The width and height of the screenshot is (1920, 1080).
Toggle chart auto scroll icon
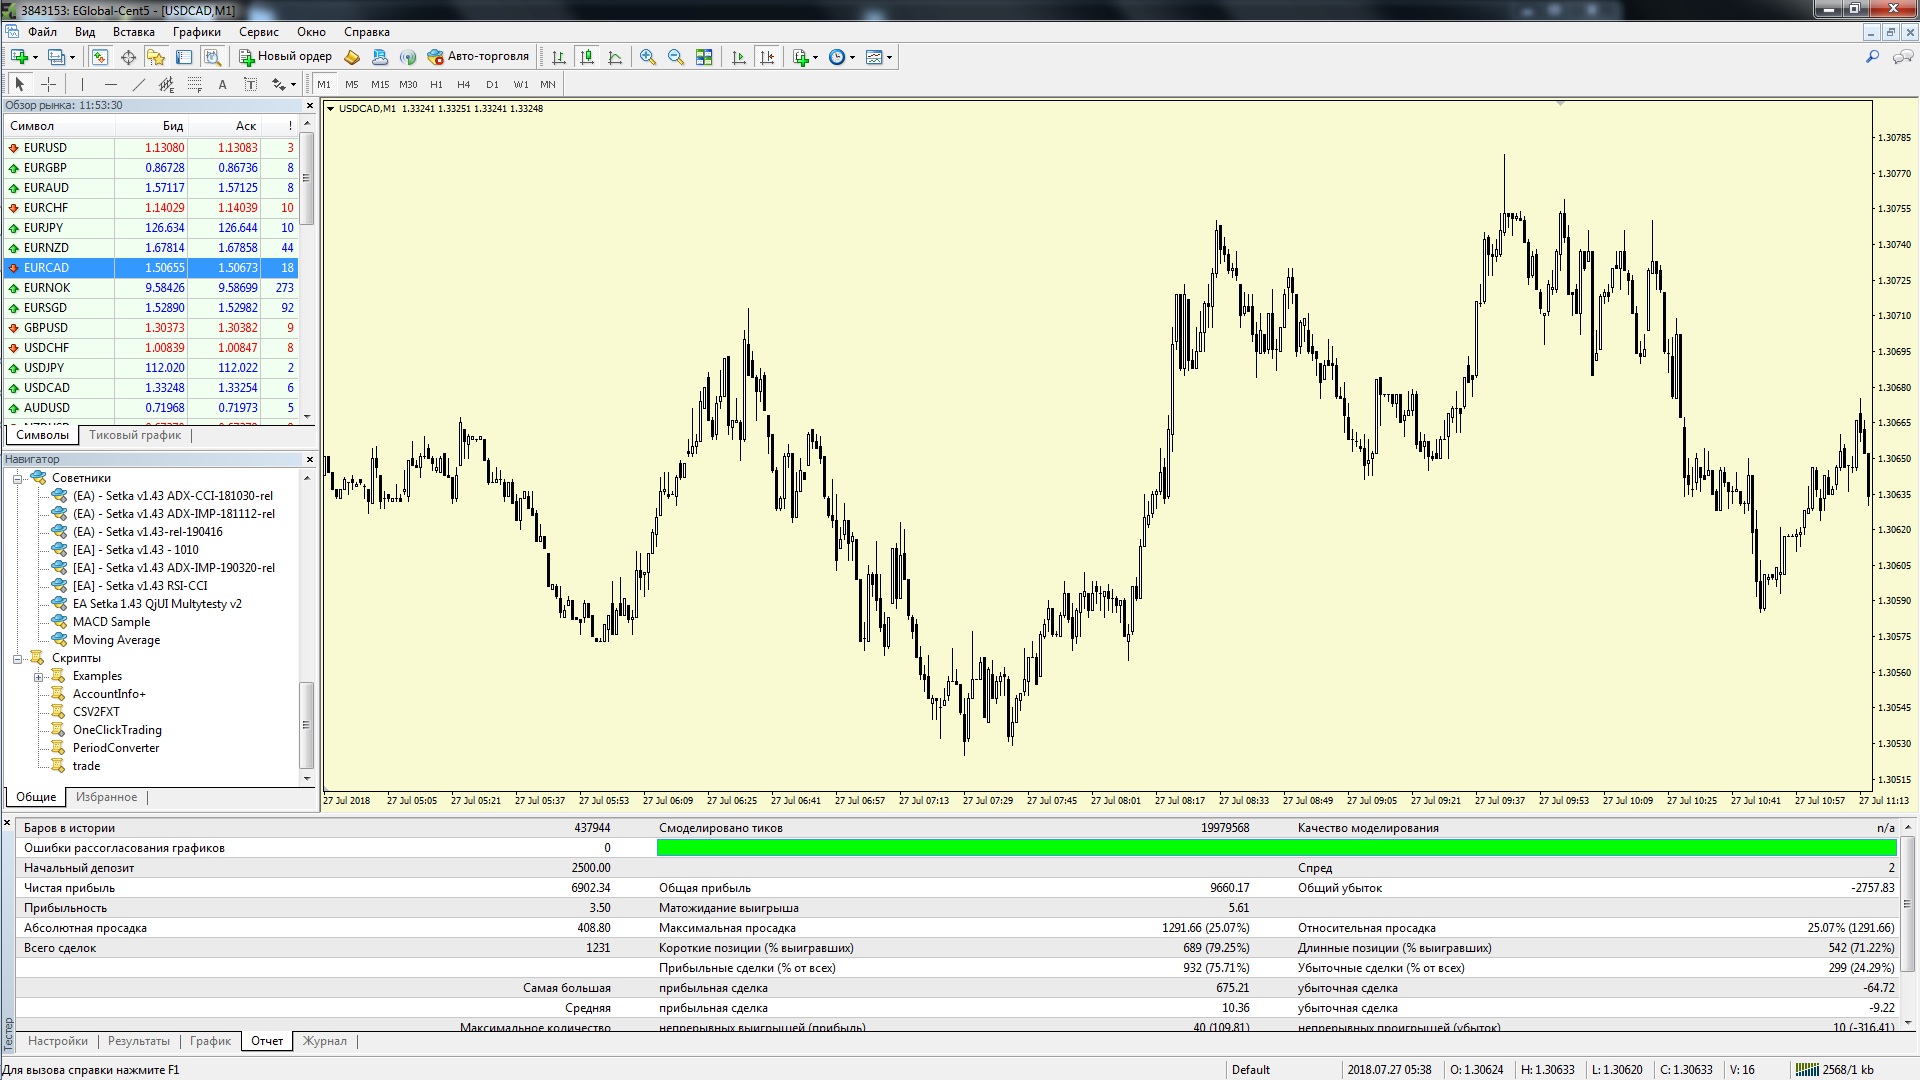click(x=739, y=57)
